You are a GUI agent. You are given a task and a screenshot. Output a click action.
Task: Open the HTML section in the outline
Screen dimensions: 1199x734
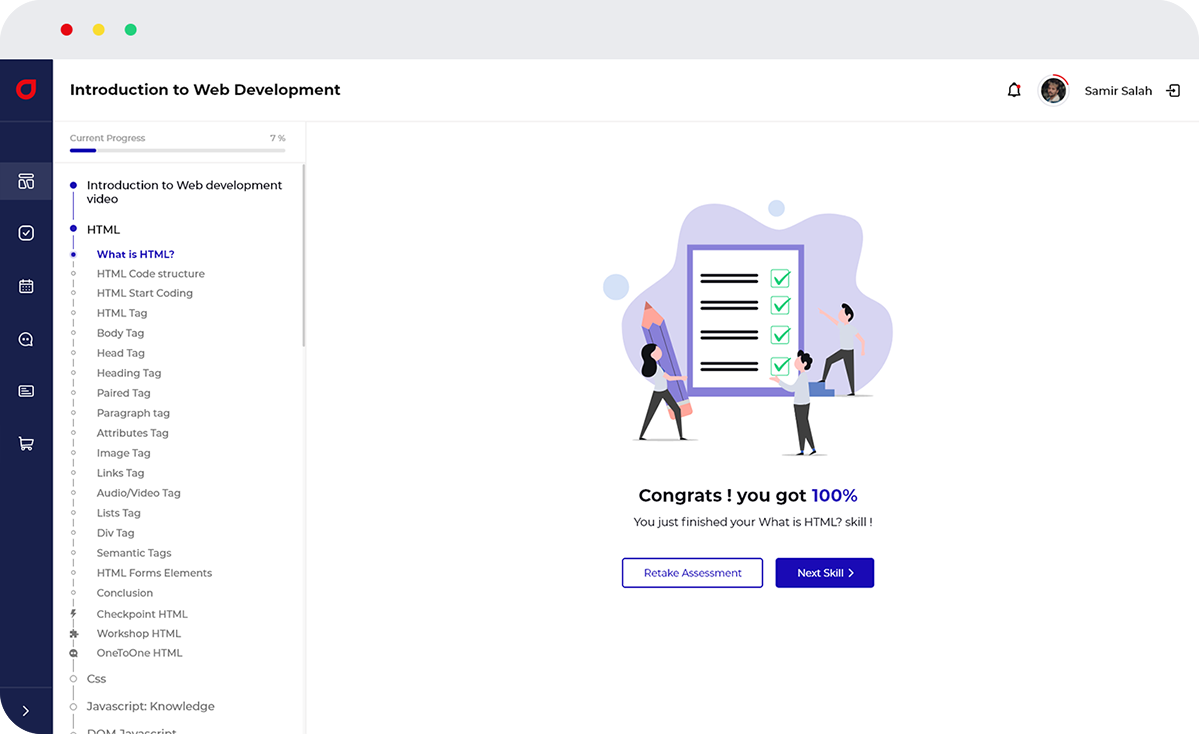(x=104, y=229)
